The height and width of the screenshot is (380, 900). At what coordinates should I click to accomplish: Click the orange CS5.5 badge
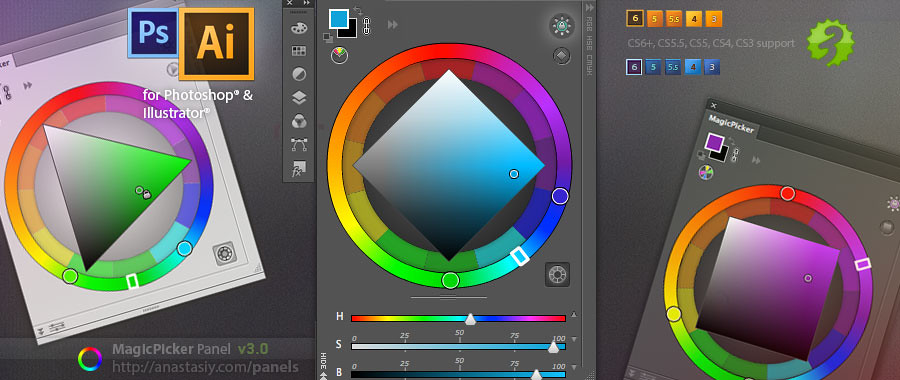pyautogui.click(x=674, y=19)
